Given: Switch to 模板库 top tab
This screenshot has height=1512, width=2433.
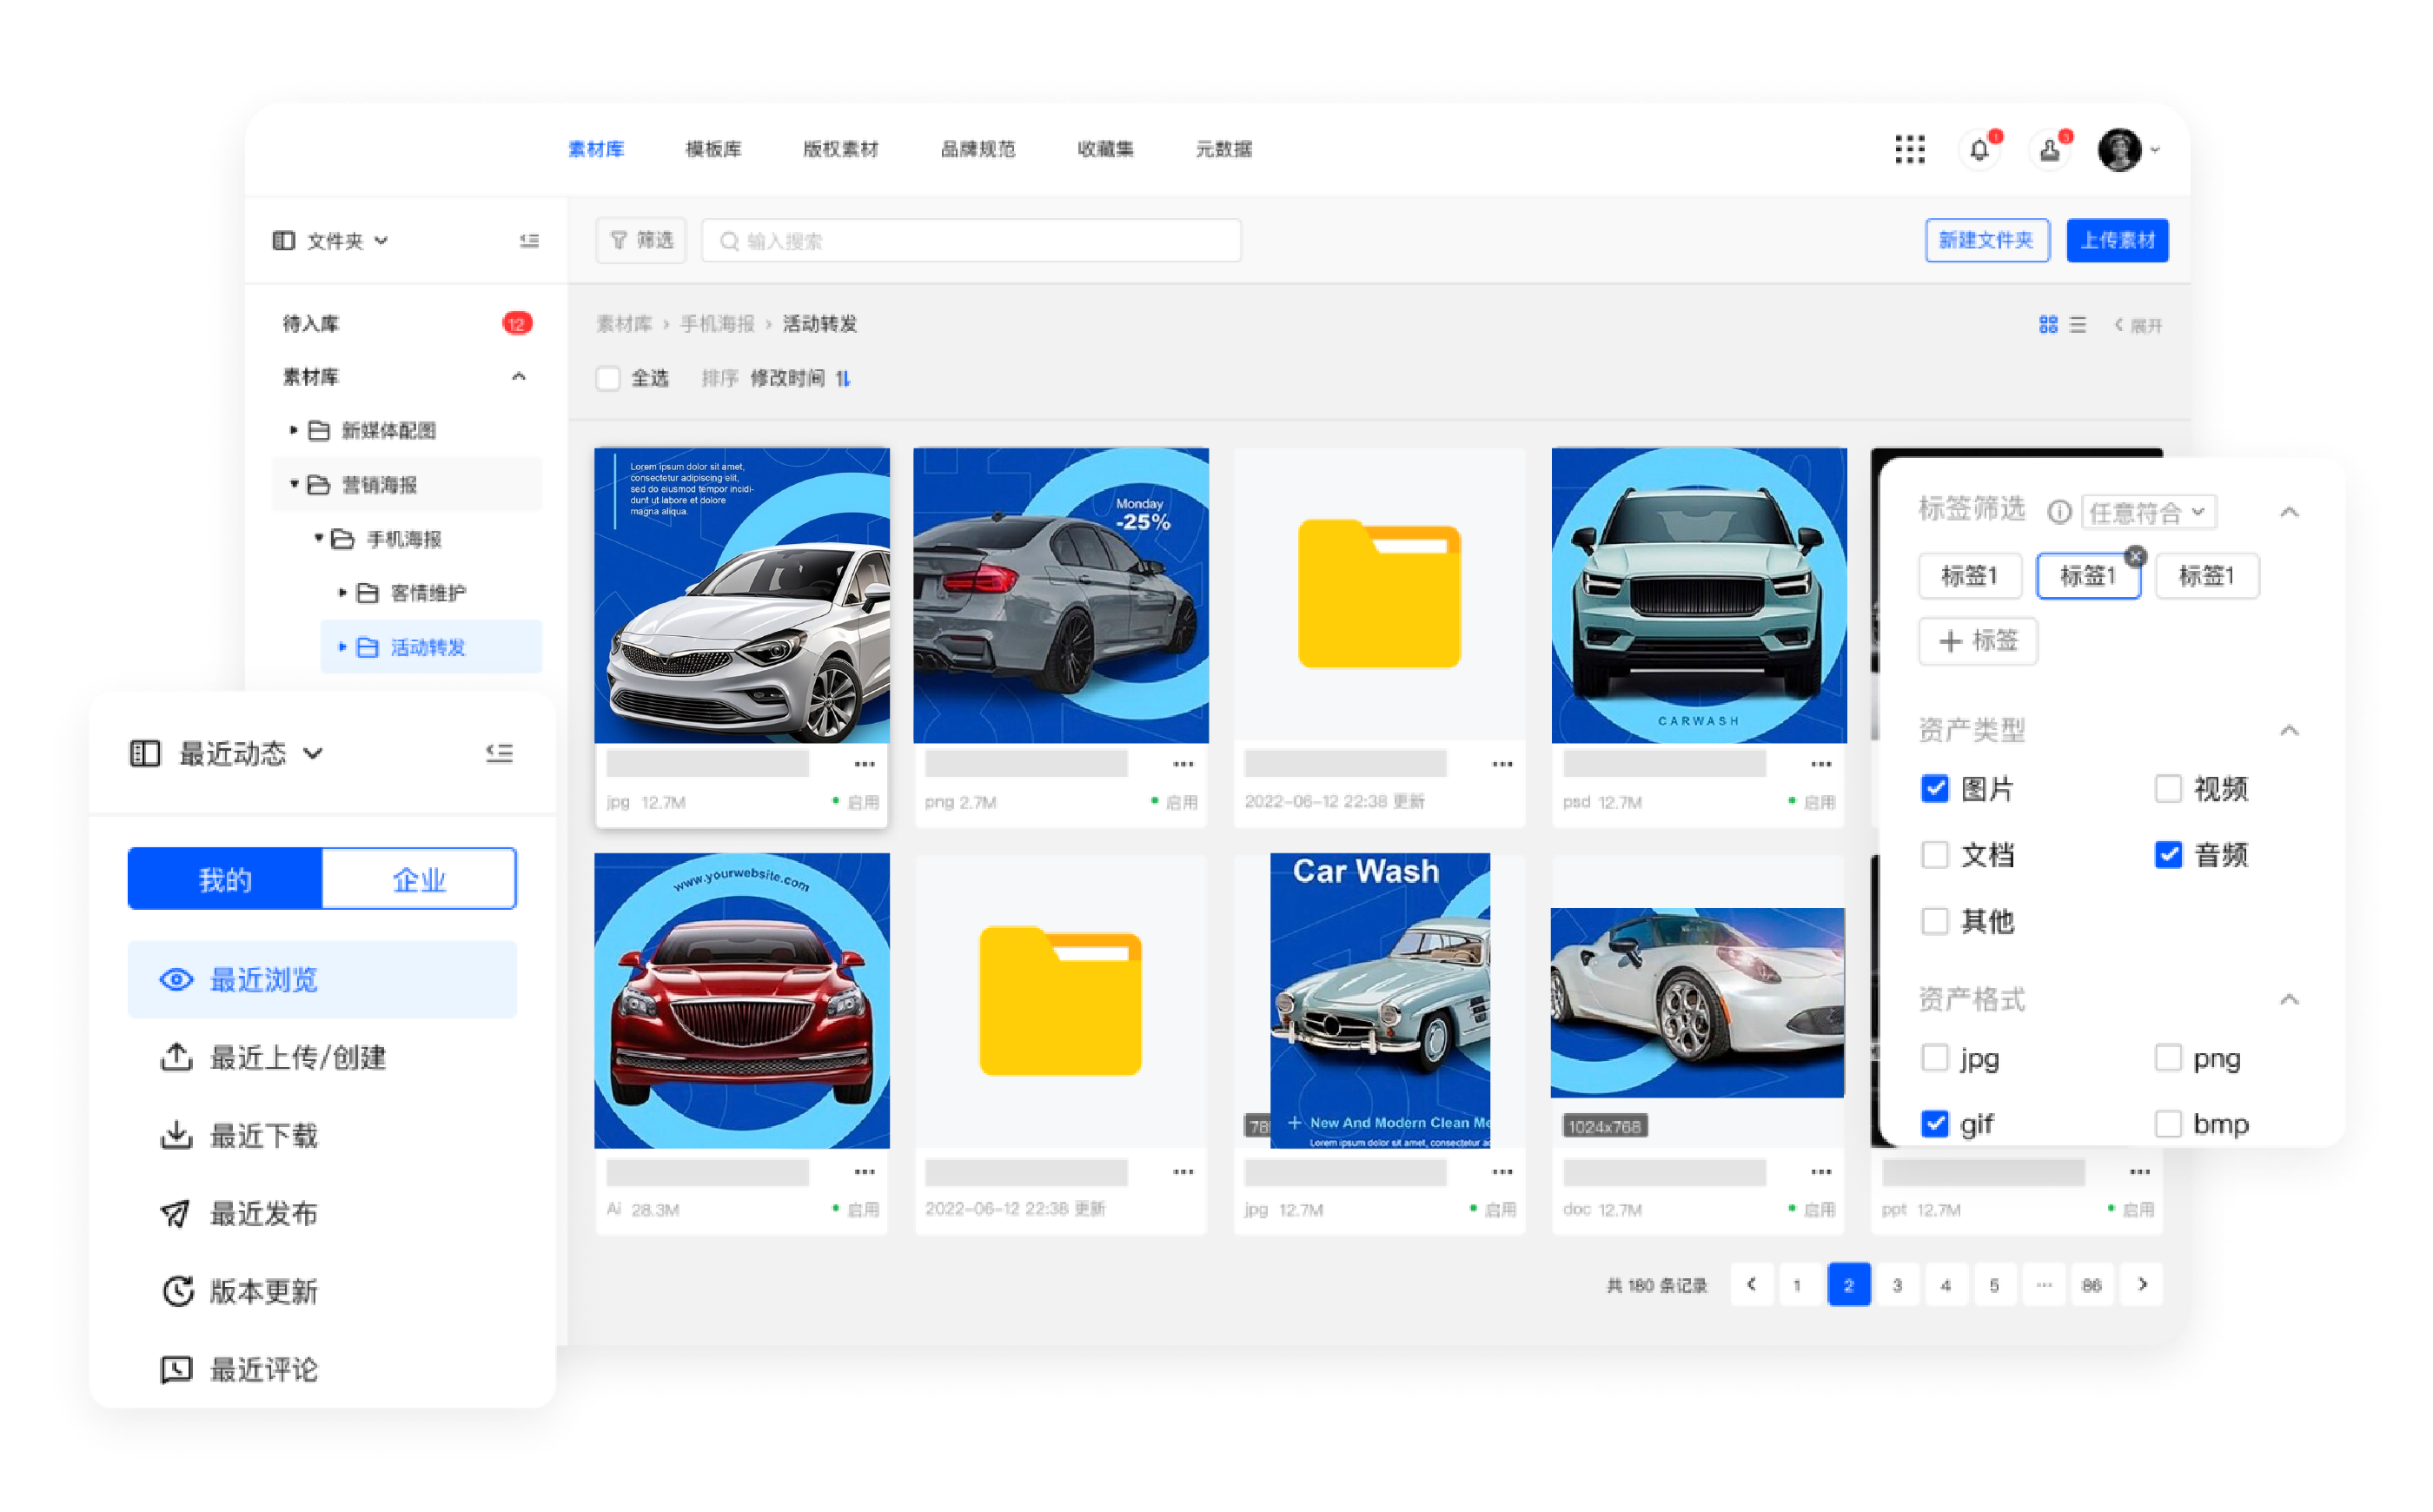Looking at the screenshot, I should [713, 150].
